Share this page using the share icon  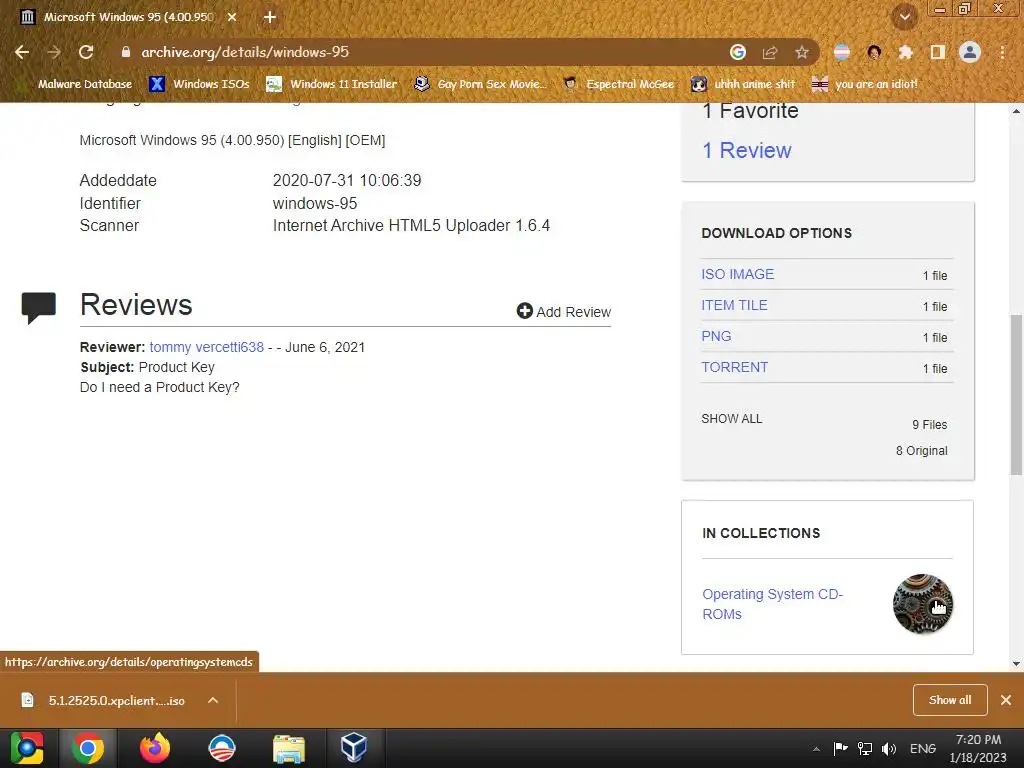(770, 52)
